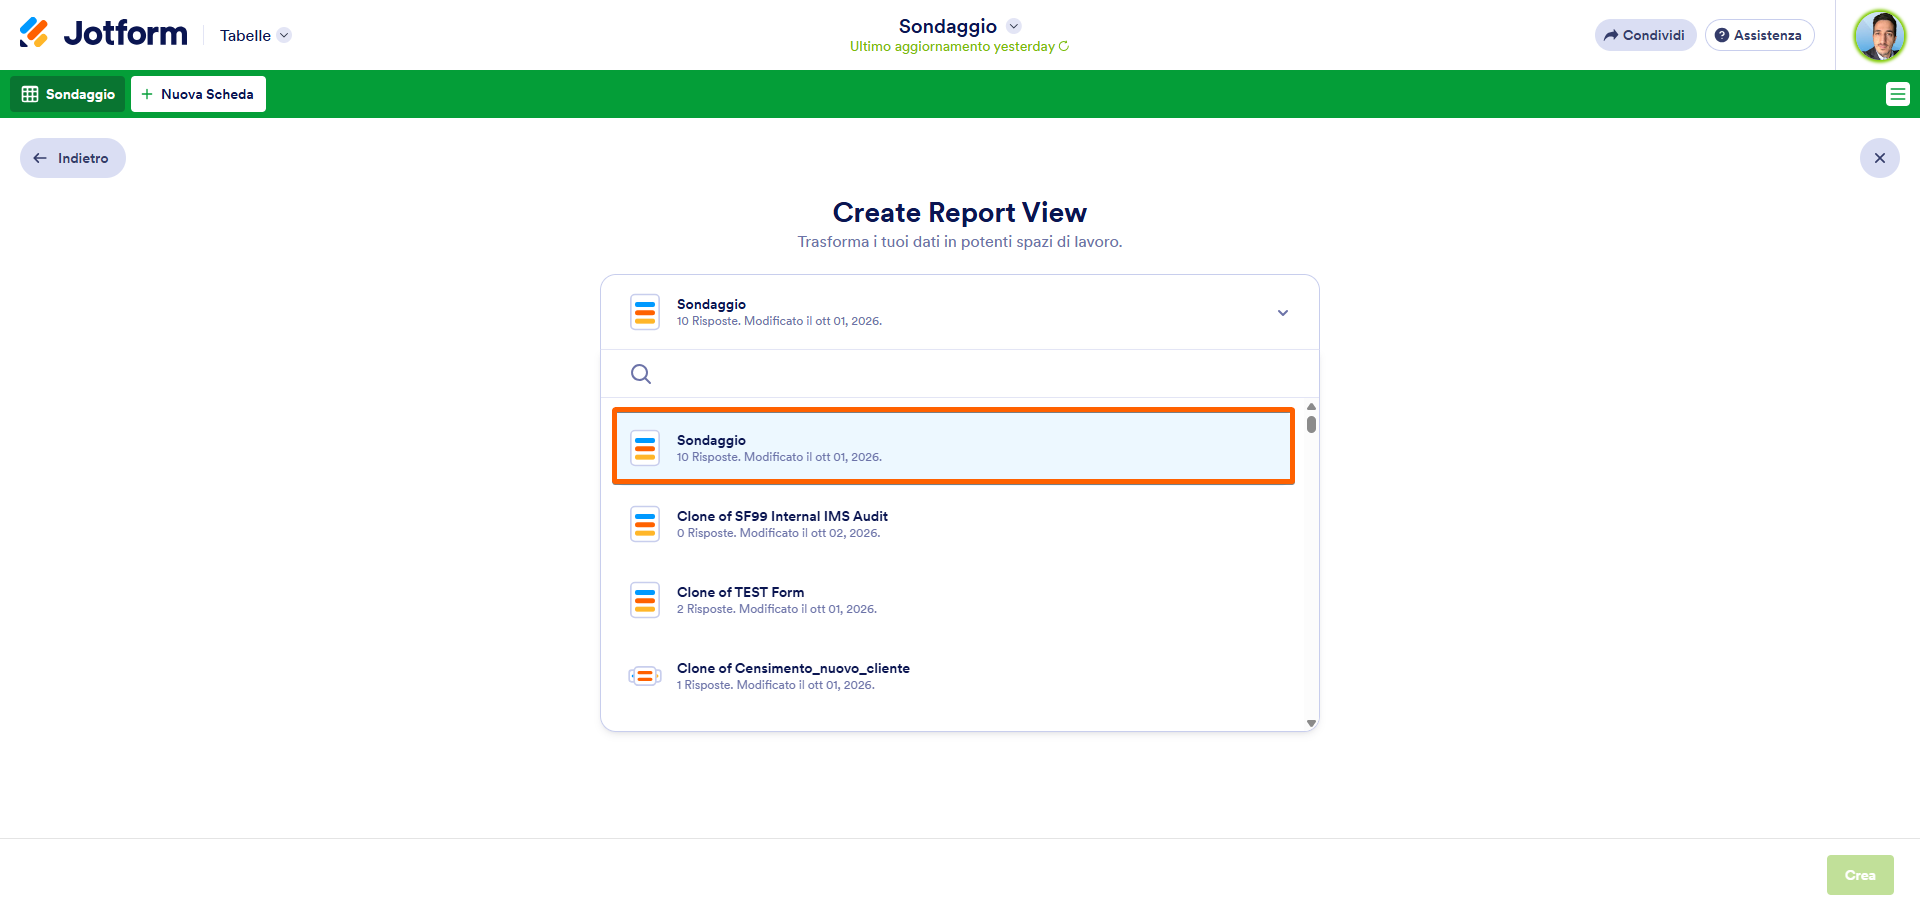This screenshot has height=911, width=1920.
Task: Switch to the Sondaggio table tab
Action: 68,94
